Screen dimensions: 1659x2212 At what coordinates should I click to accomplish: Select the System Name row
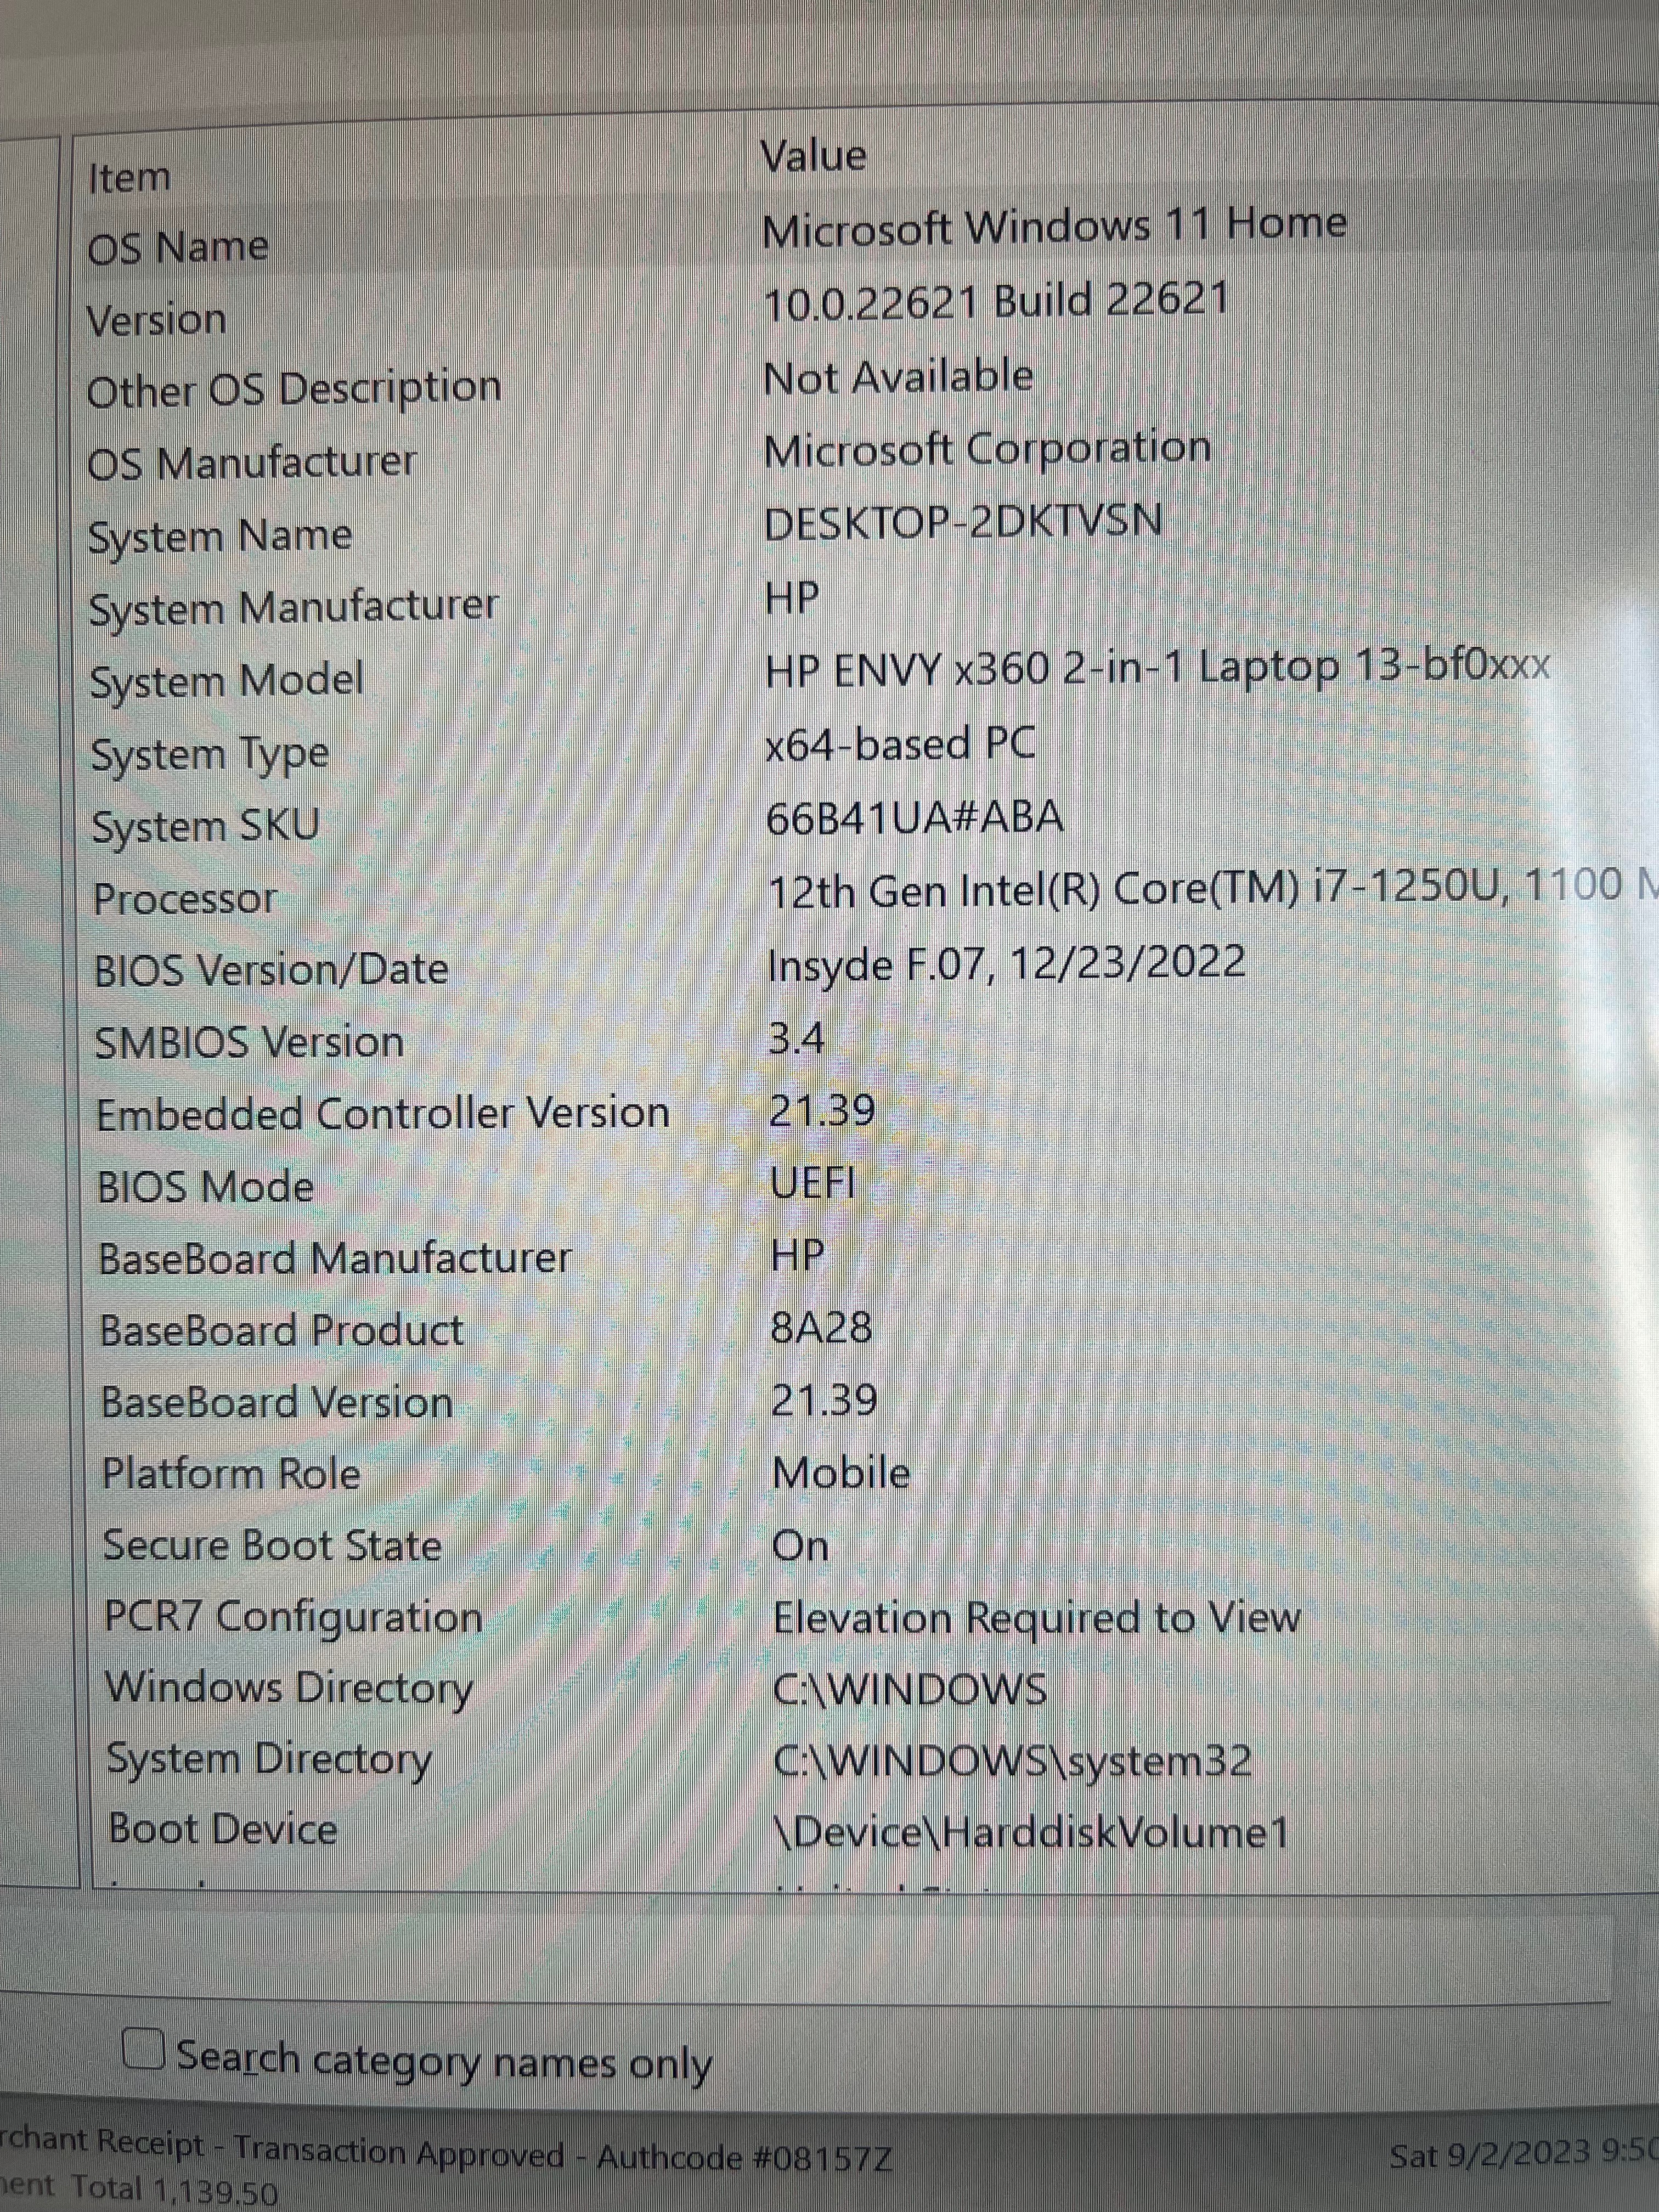pos(220,536)
